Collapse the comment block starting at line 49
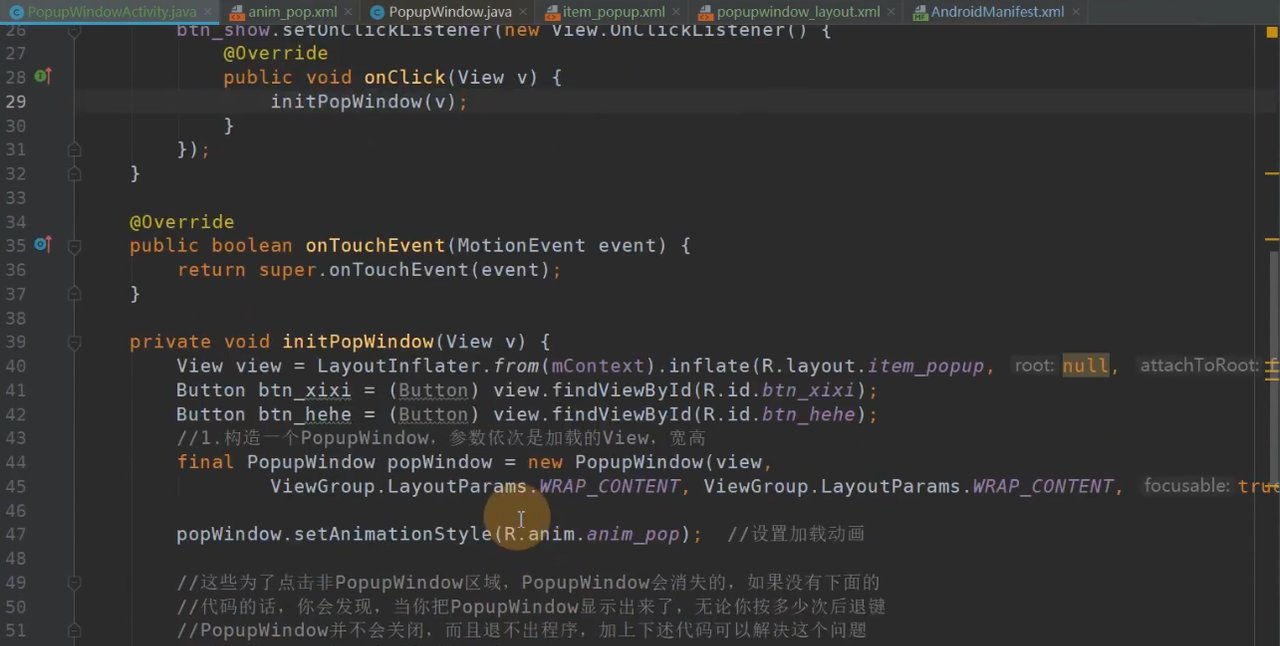The image size is (1280, 646). 74,582
